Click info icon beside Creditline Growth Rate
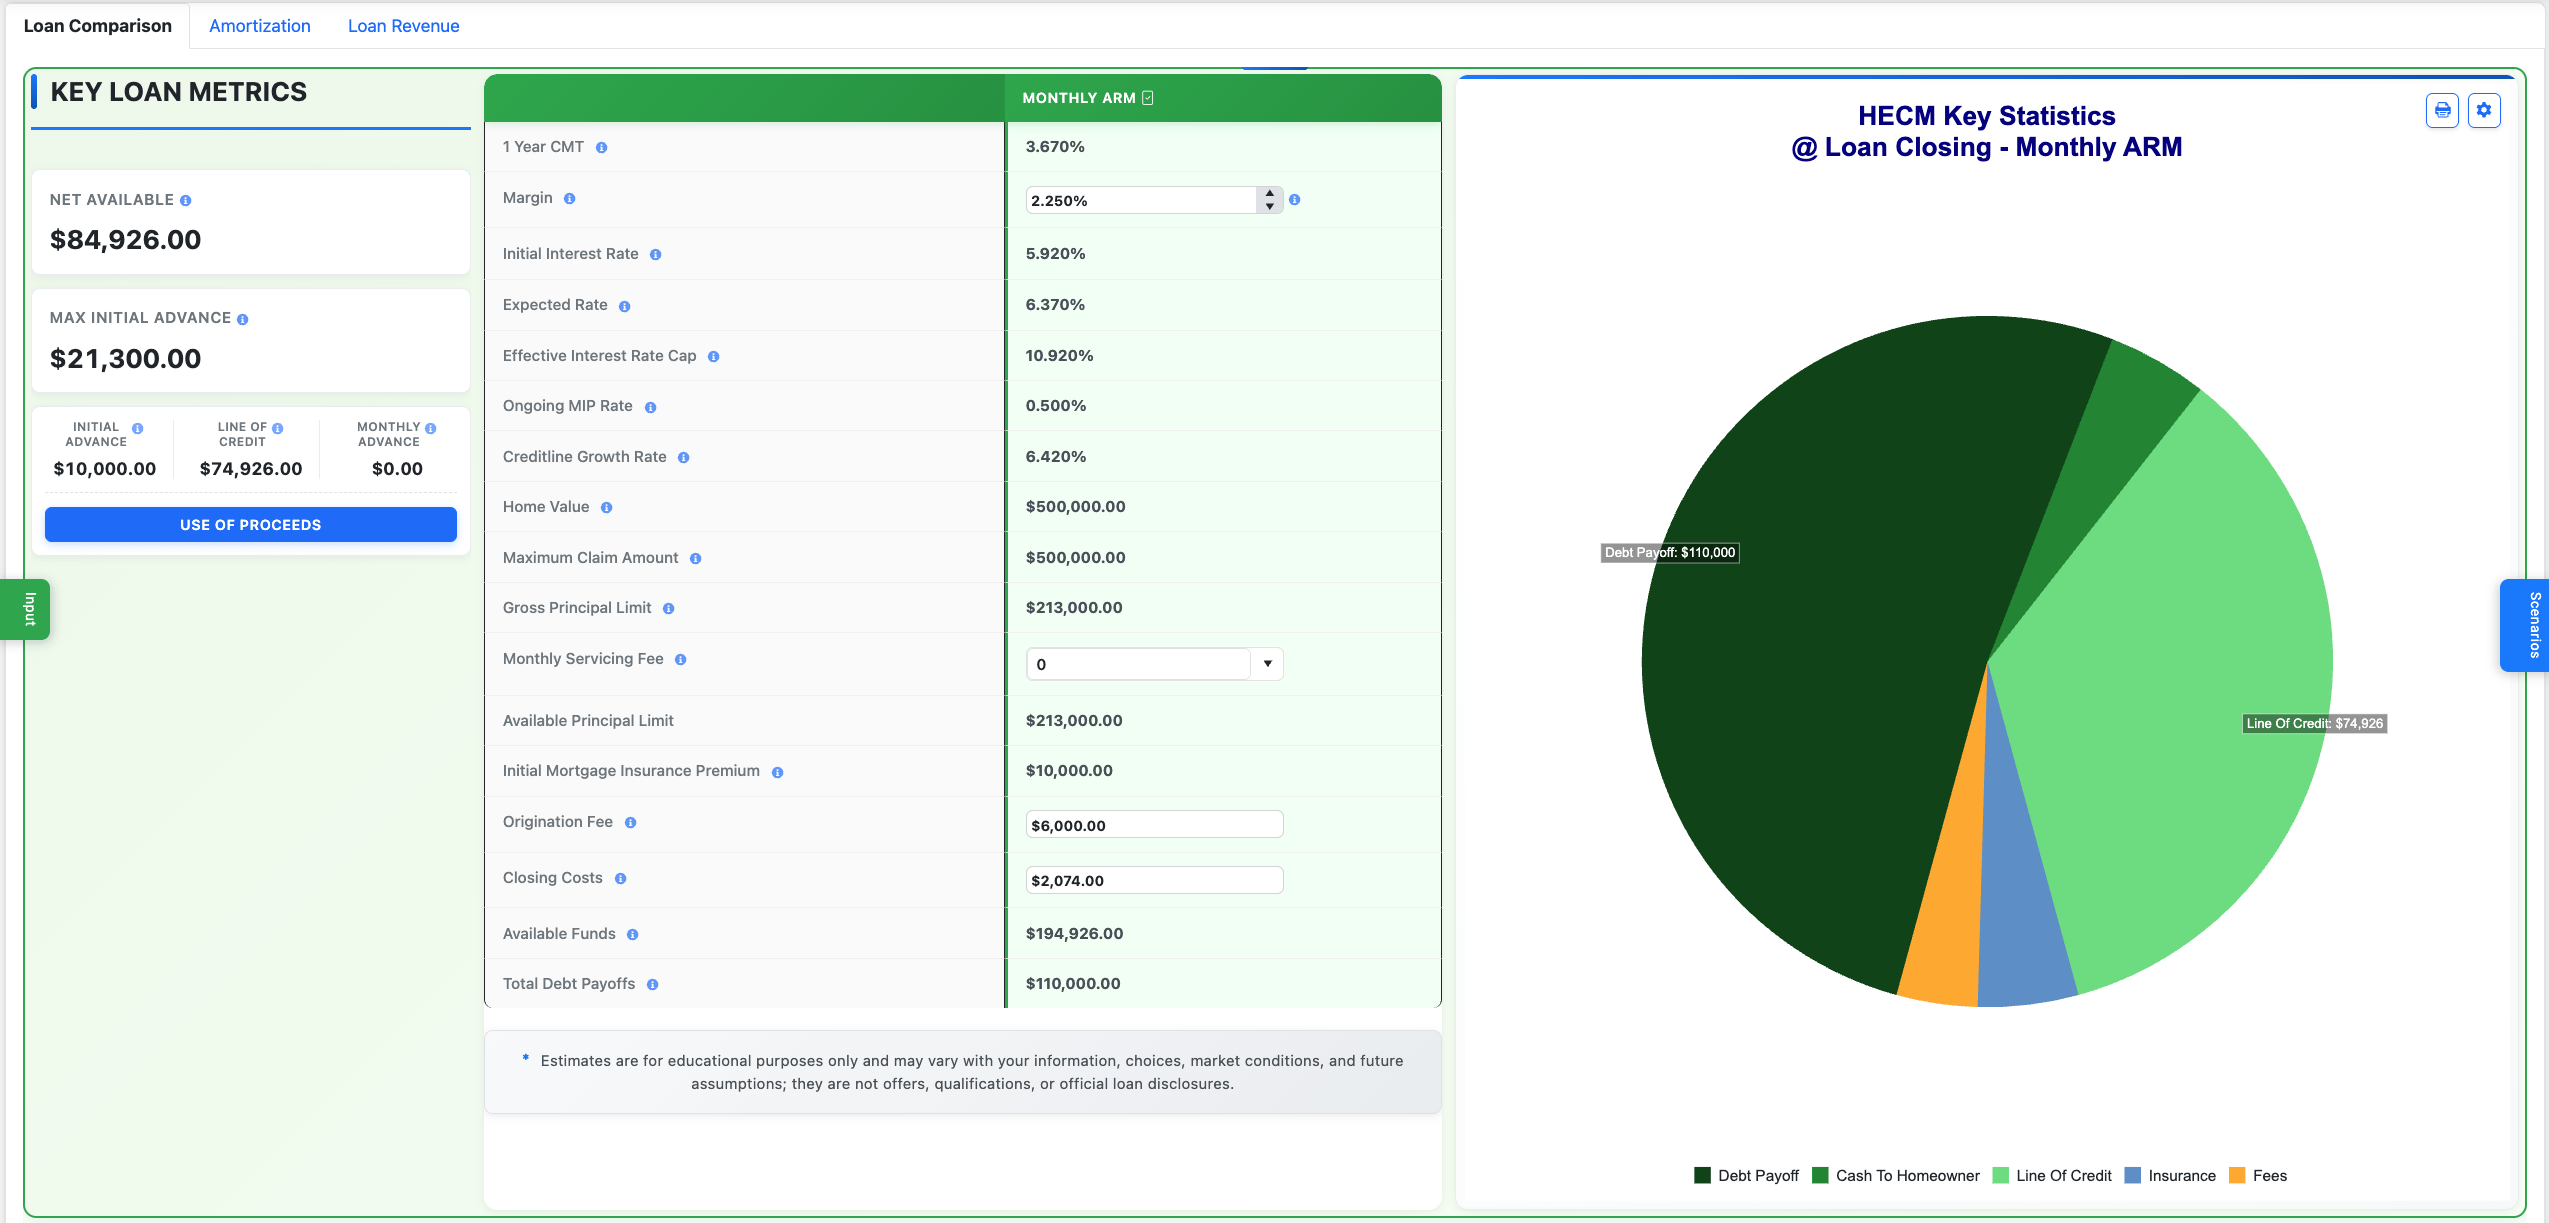This screenshot has height=1223, width=2549. pyautogui.click(x=684, y=458)
